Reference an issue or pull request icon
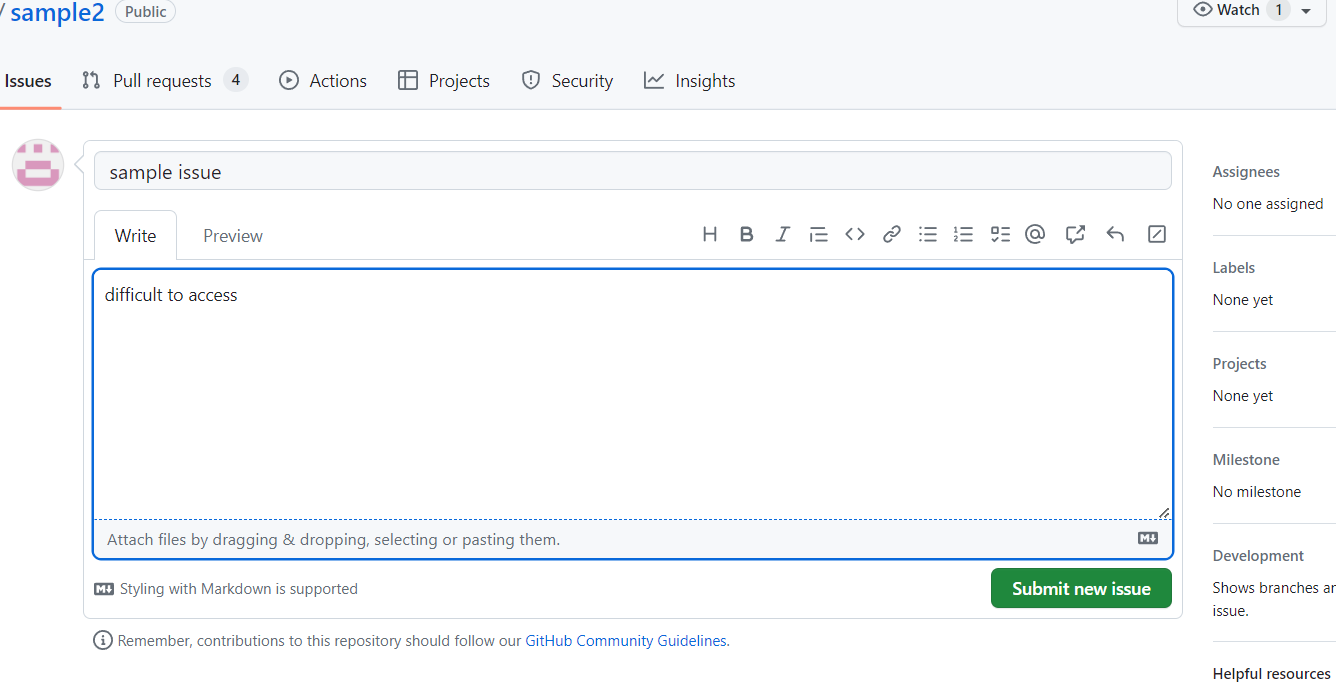1336x689 pixels. [1075, 234]
